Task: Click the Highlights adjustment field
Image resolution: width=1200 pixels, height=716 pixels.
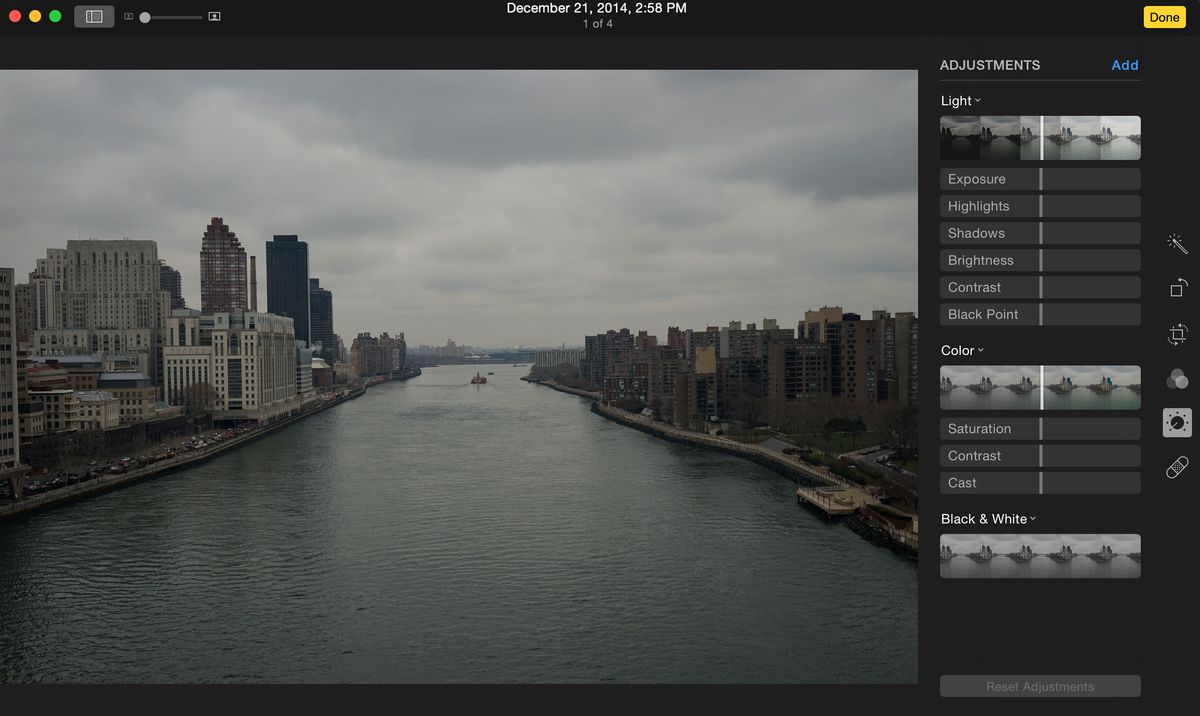Action: pyautogui.click(x=1040, y=205)
